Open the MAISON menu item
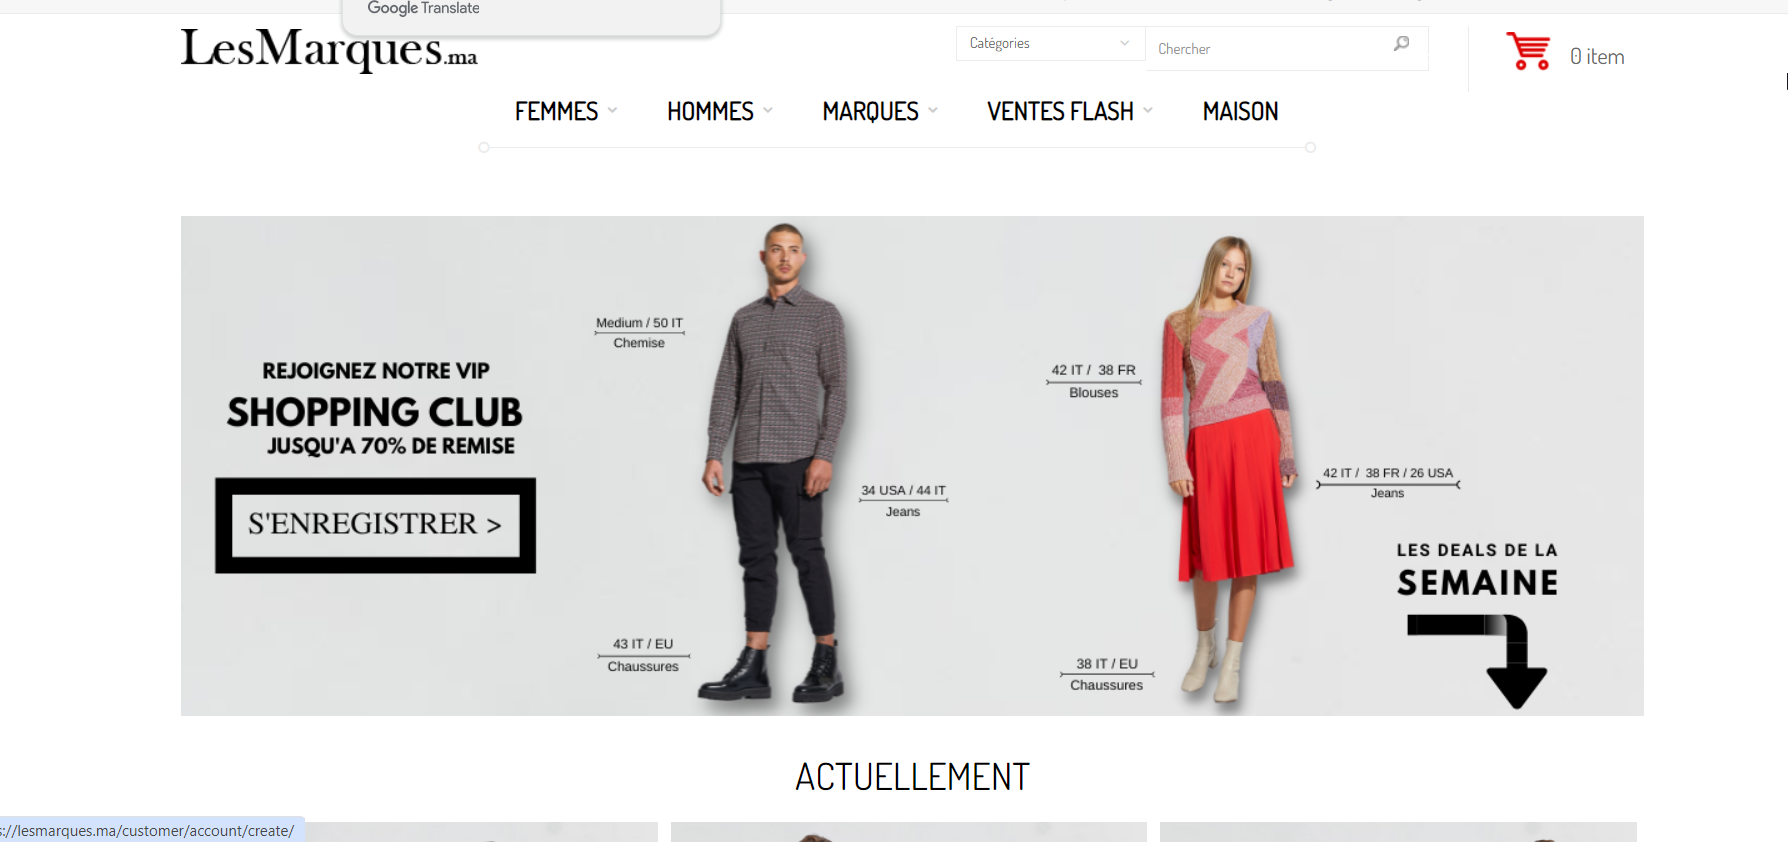This screenshot has height=842, width=1788. [x=1240, y=111]
